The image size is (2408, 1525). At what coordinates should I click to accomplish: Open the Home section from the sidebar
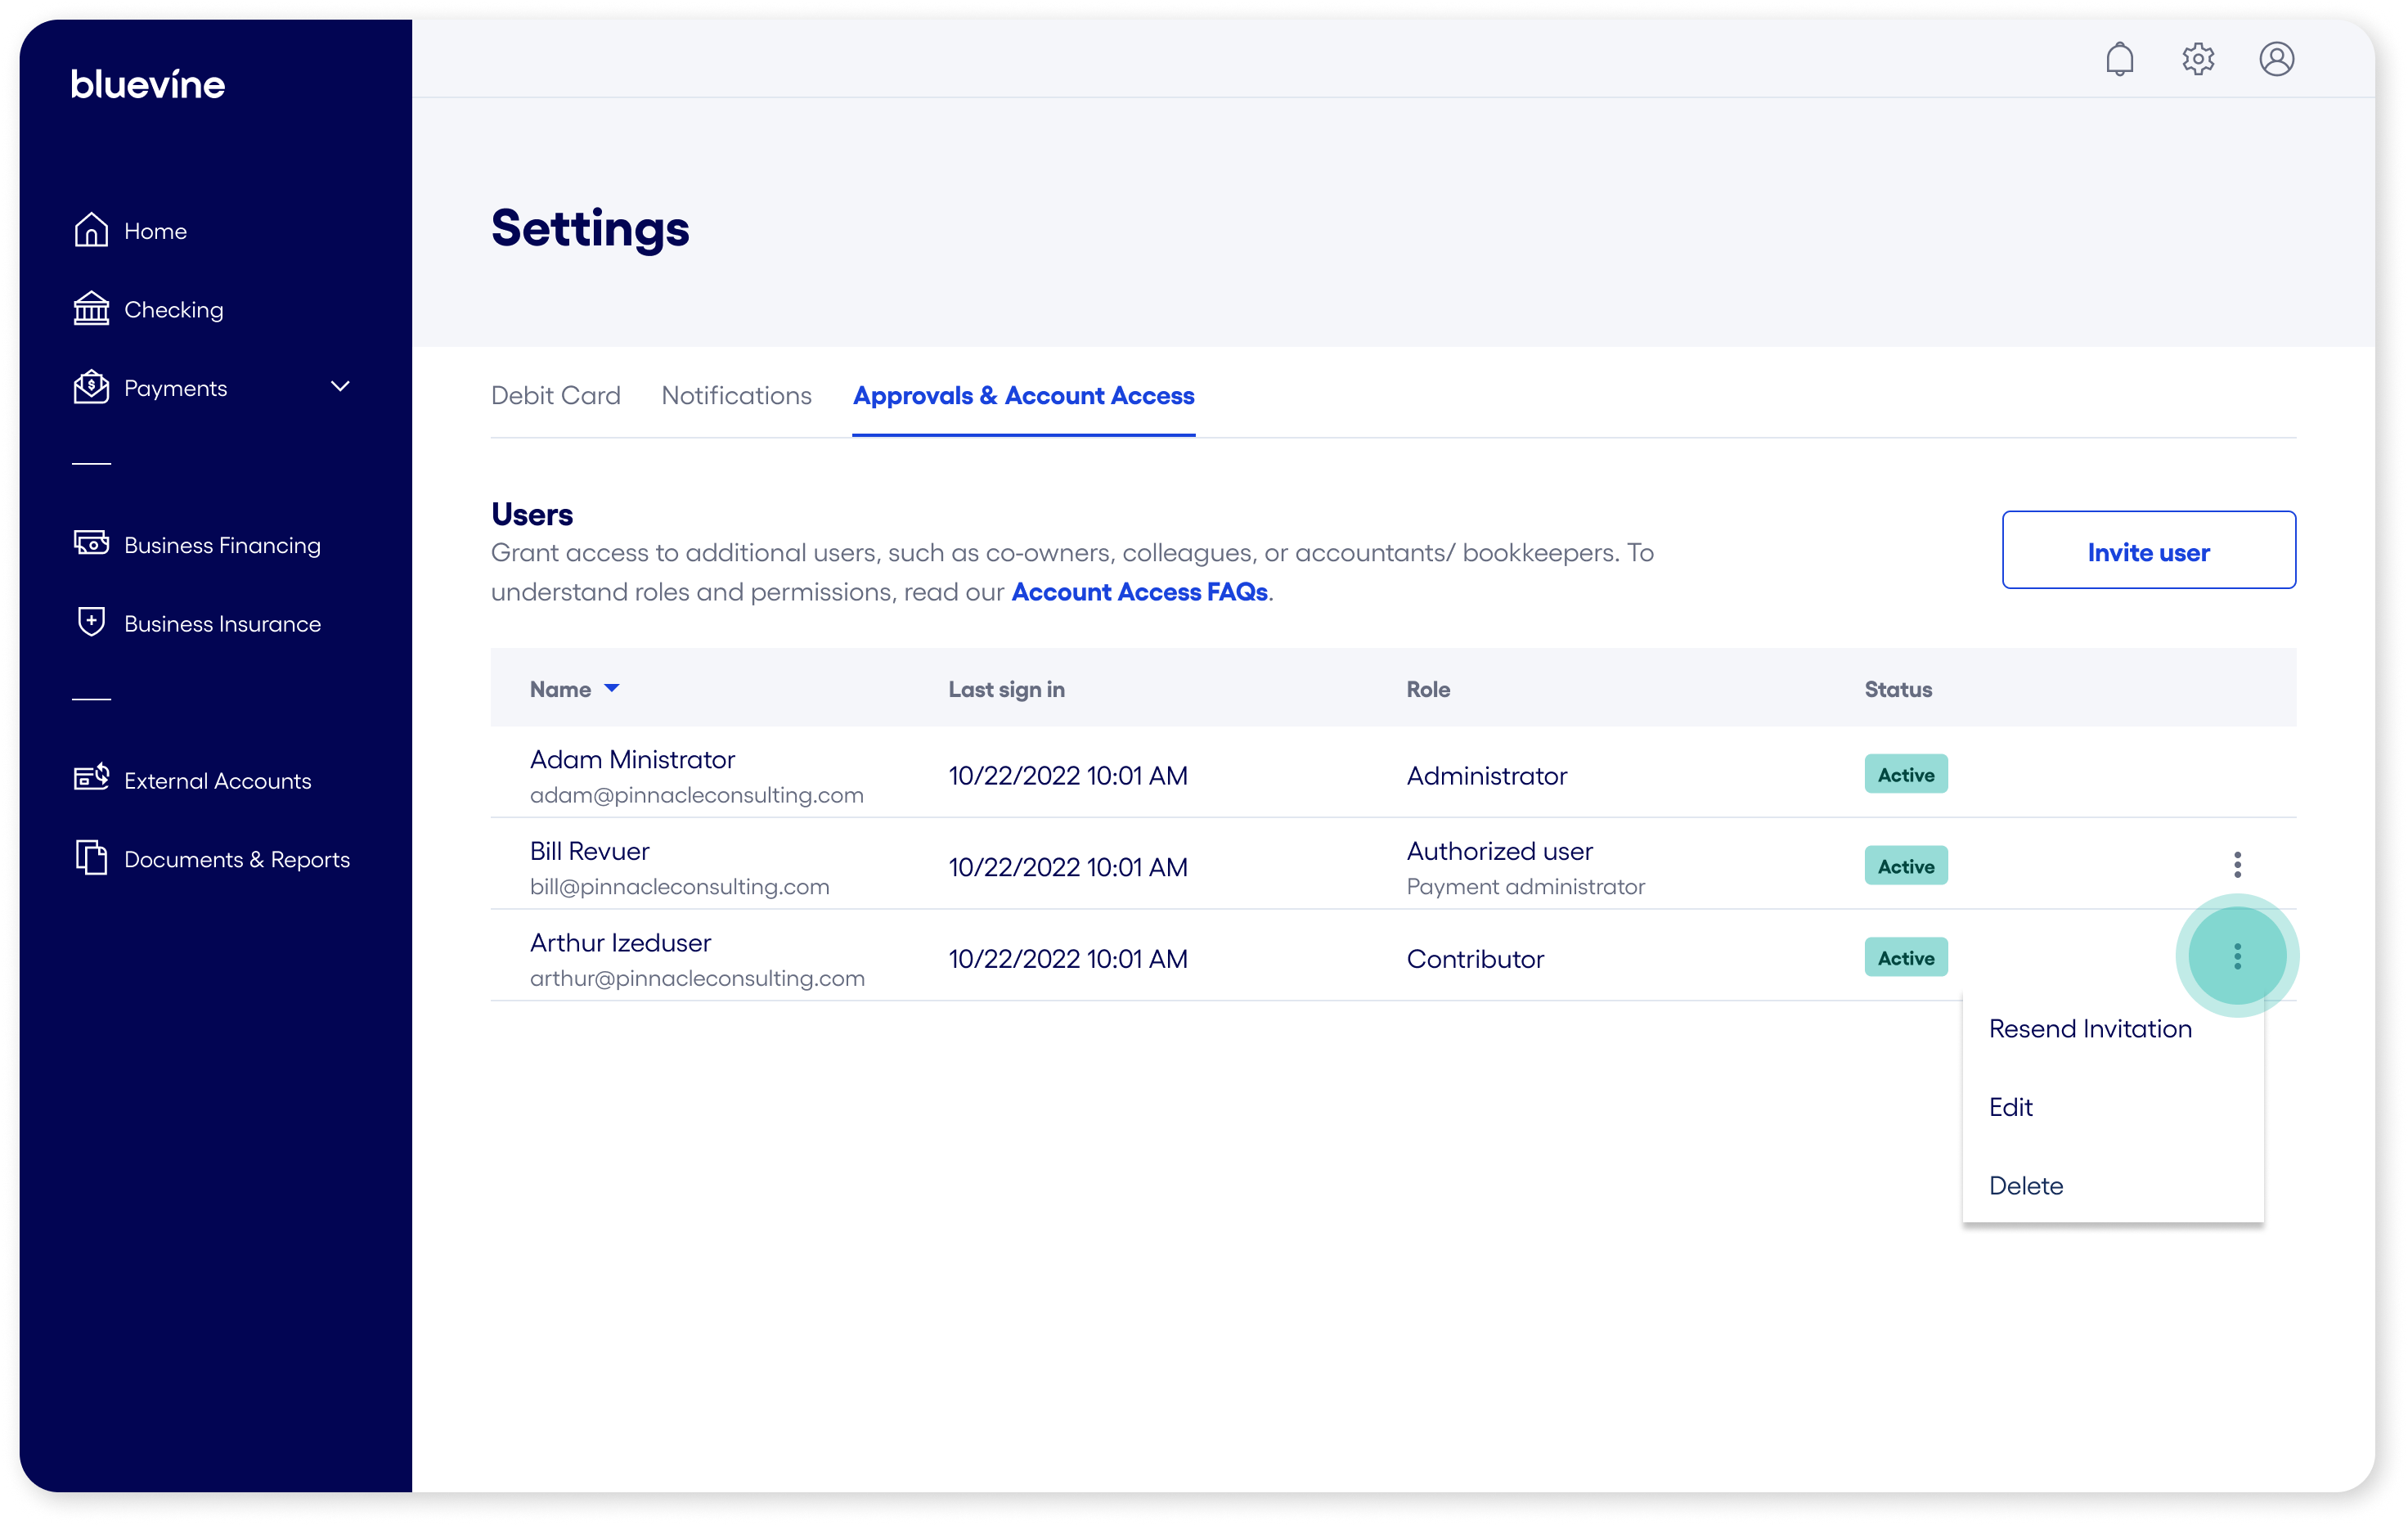[154, 230]
